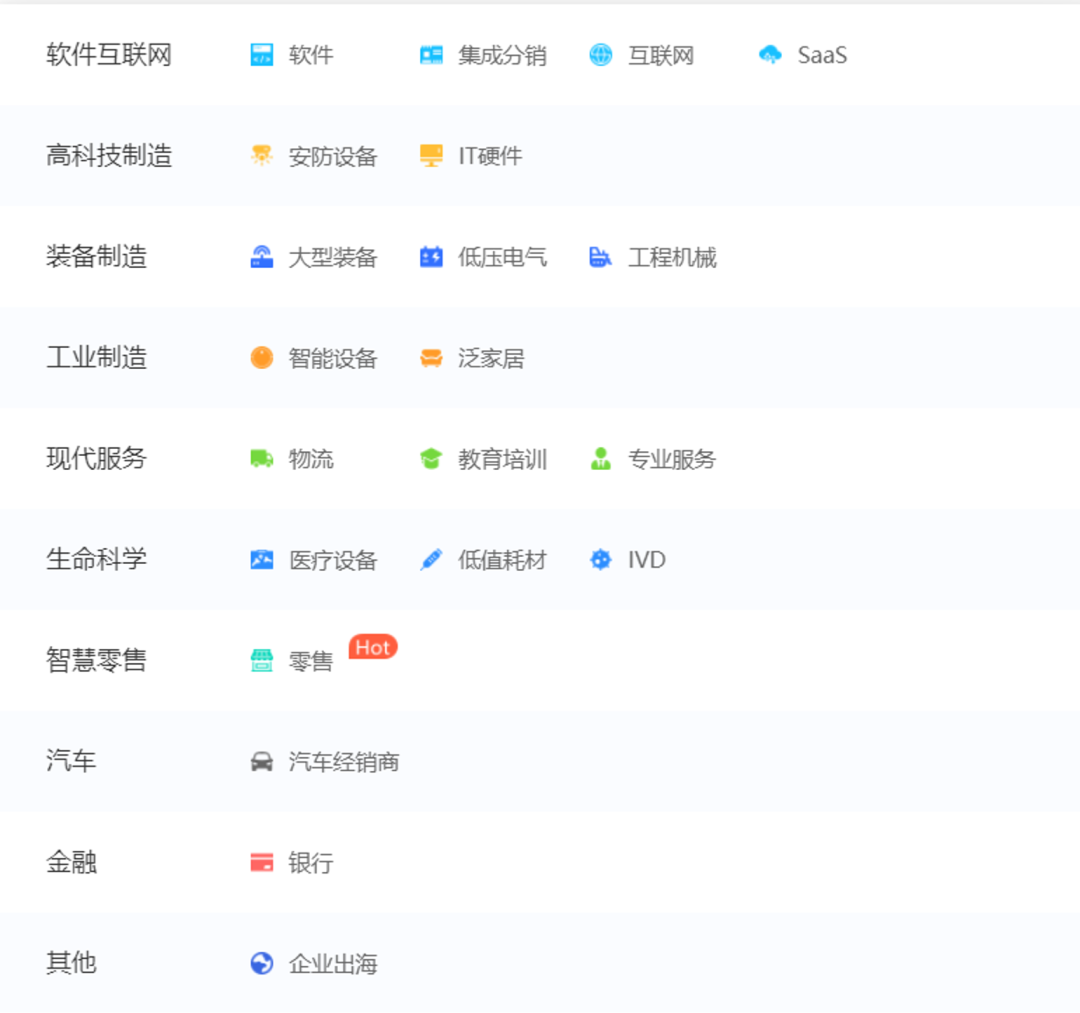This screenshot has width=1080, height=1013.
Task: Click the IT硬件 monitor icon
Action: 431,156
